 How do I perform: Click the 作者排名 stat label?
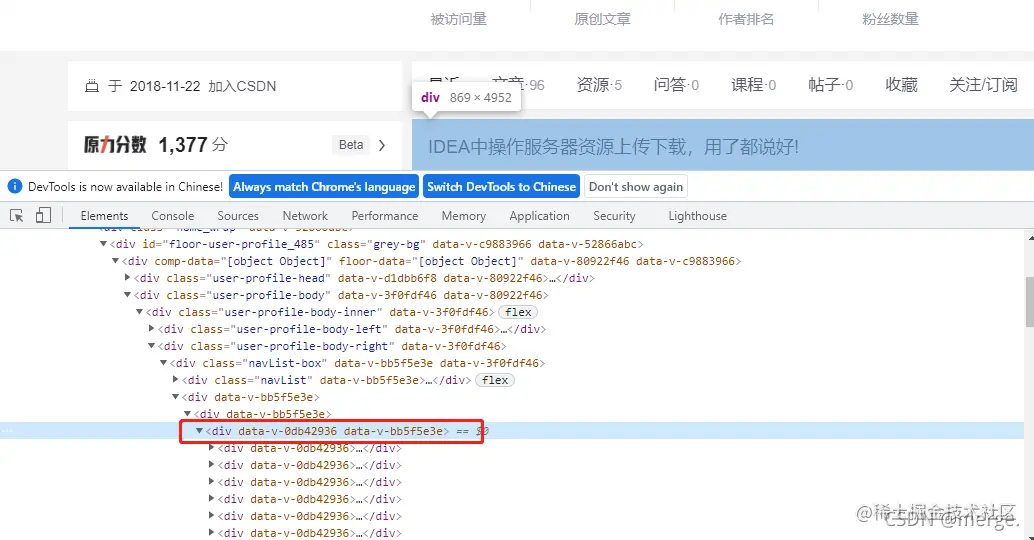coord(746,19)
